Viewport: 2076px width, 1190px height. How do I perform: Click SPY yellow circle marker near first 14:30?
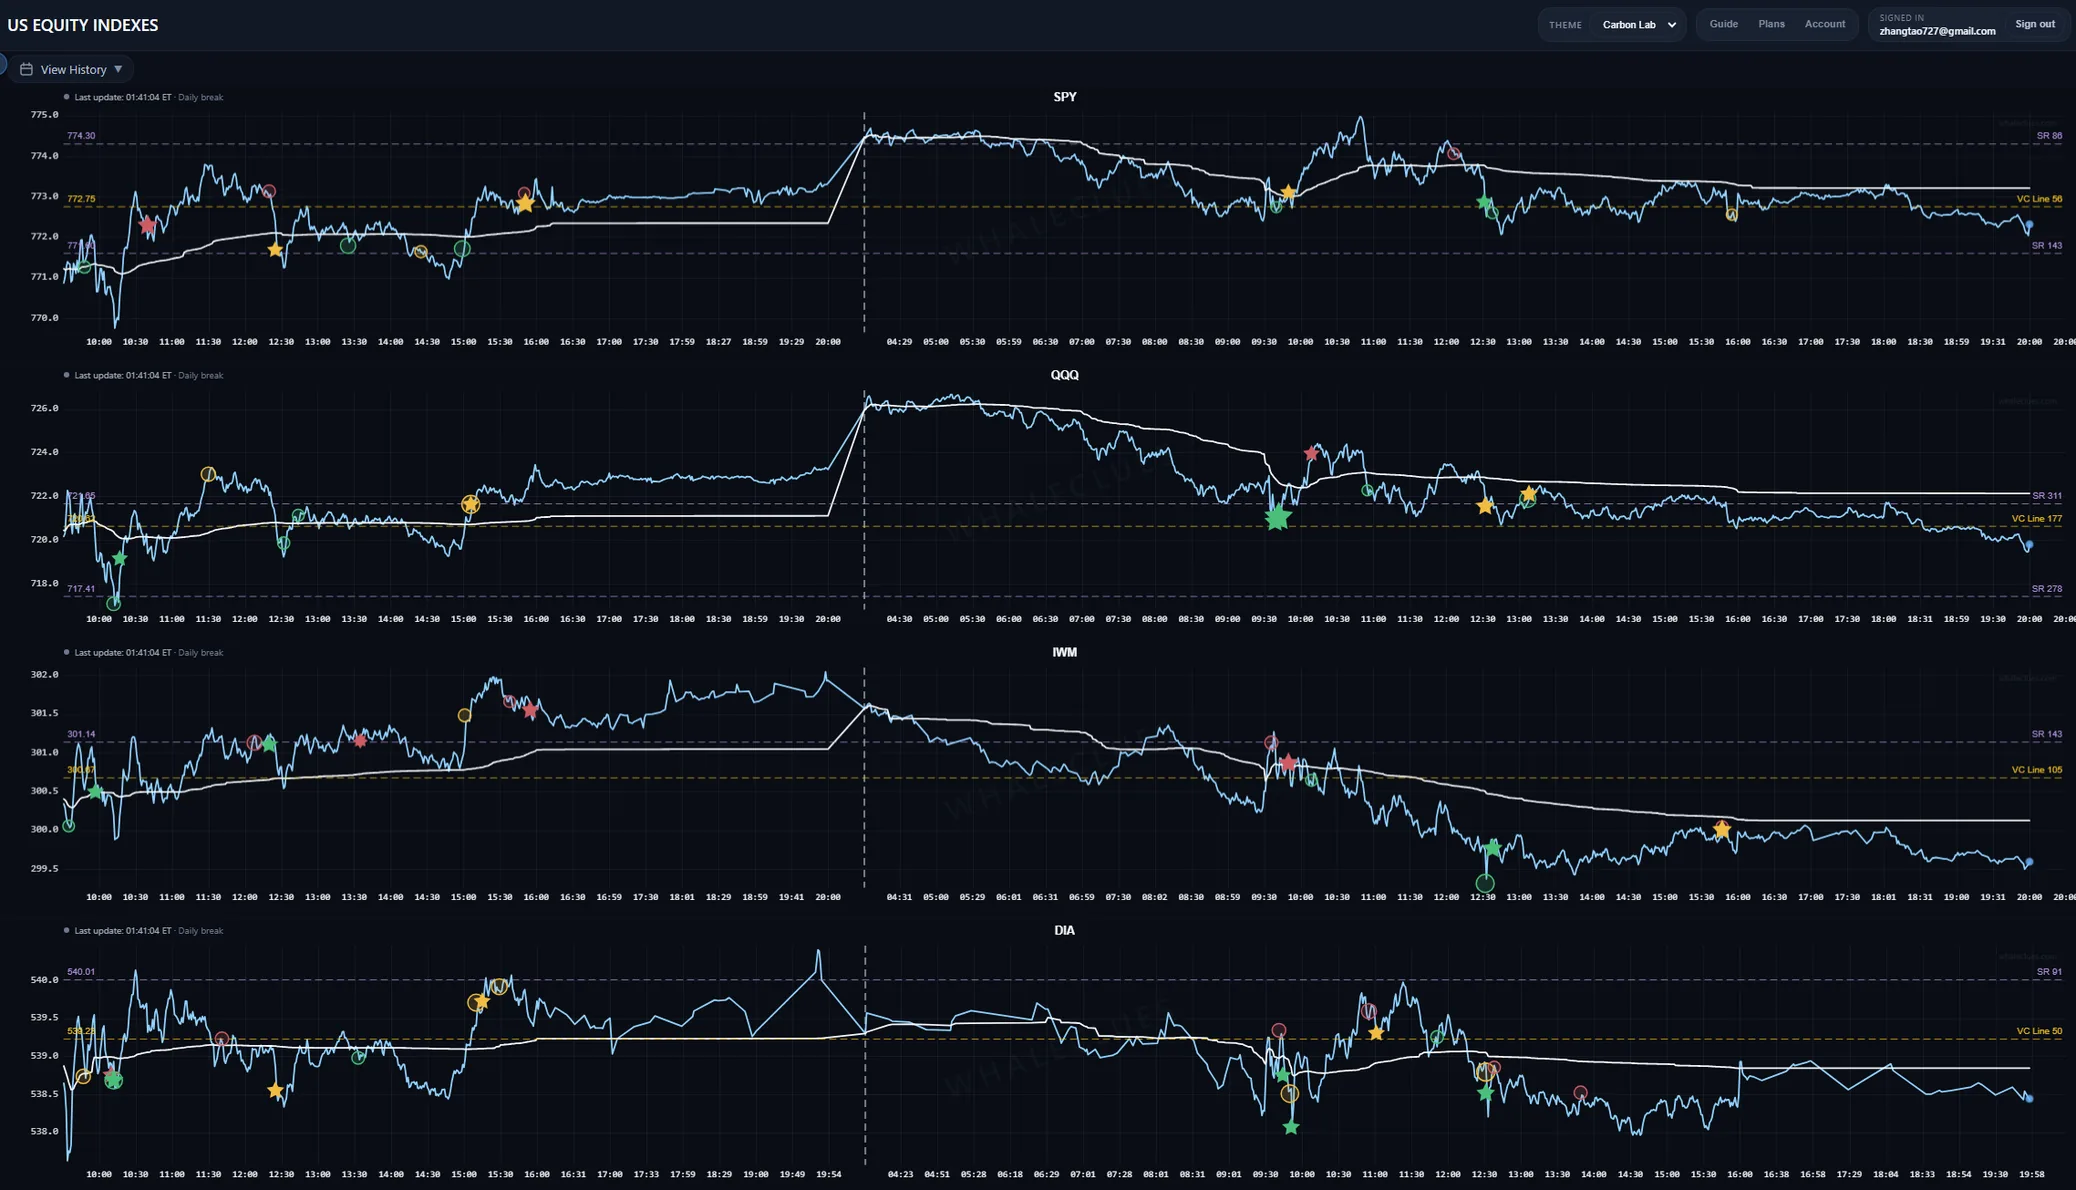coord(421,252)
